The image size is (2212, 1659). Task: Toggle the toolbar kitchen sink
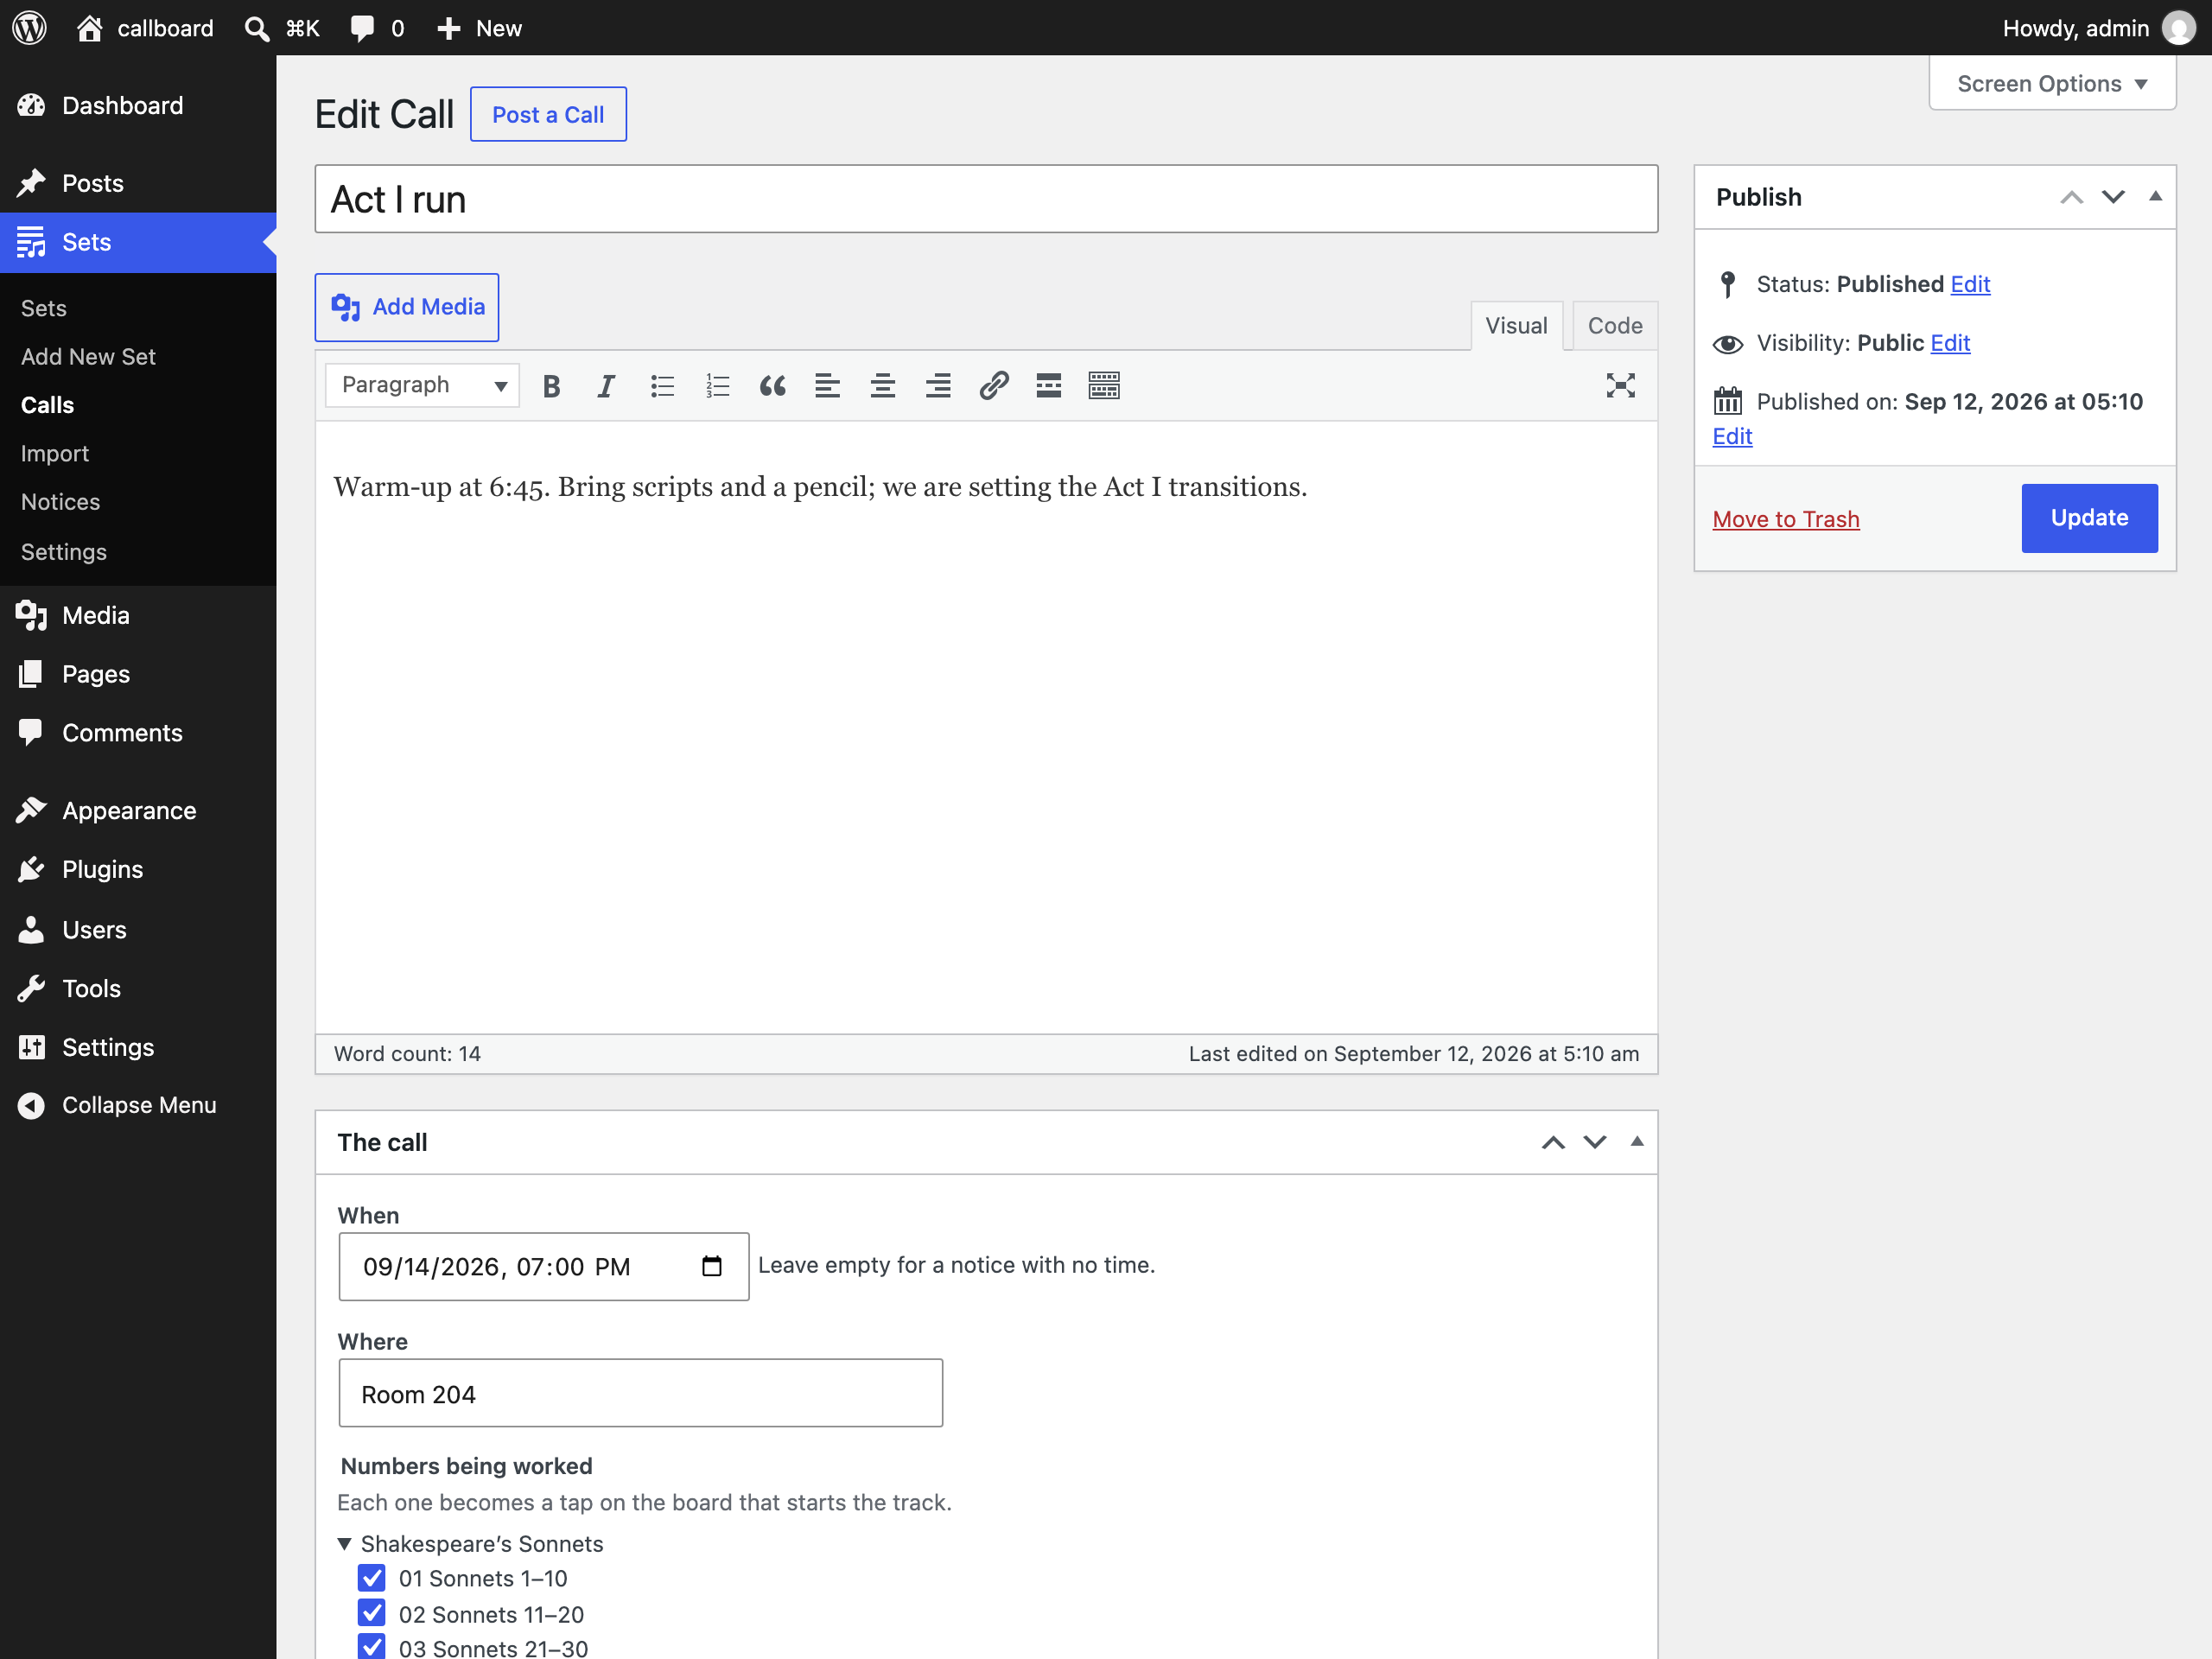coord(1104,386)
